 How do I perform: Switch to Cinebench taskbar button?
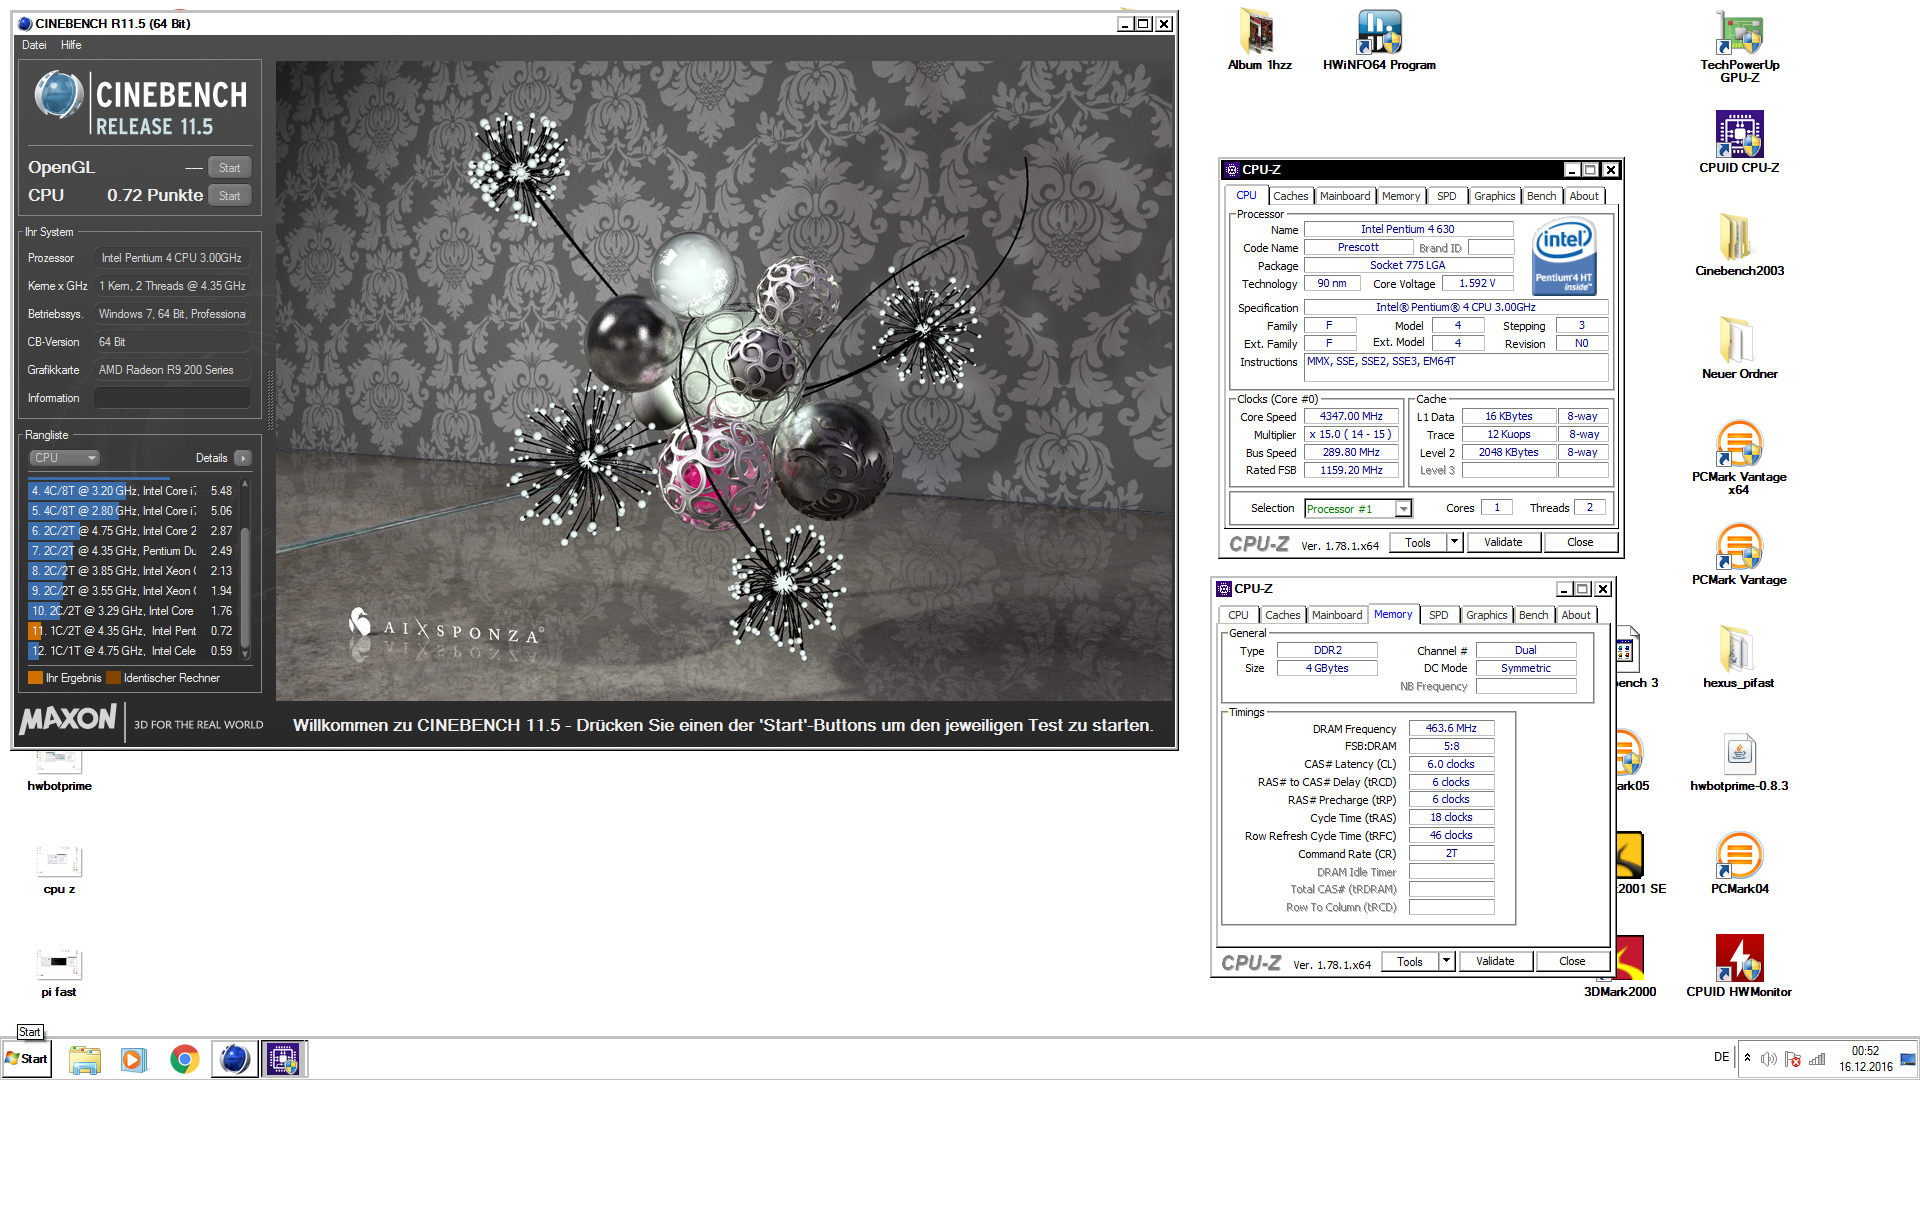tap(234, 1059)
